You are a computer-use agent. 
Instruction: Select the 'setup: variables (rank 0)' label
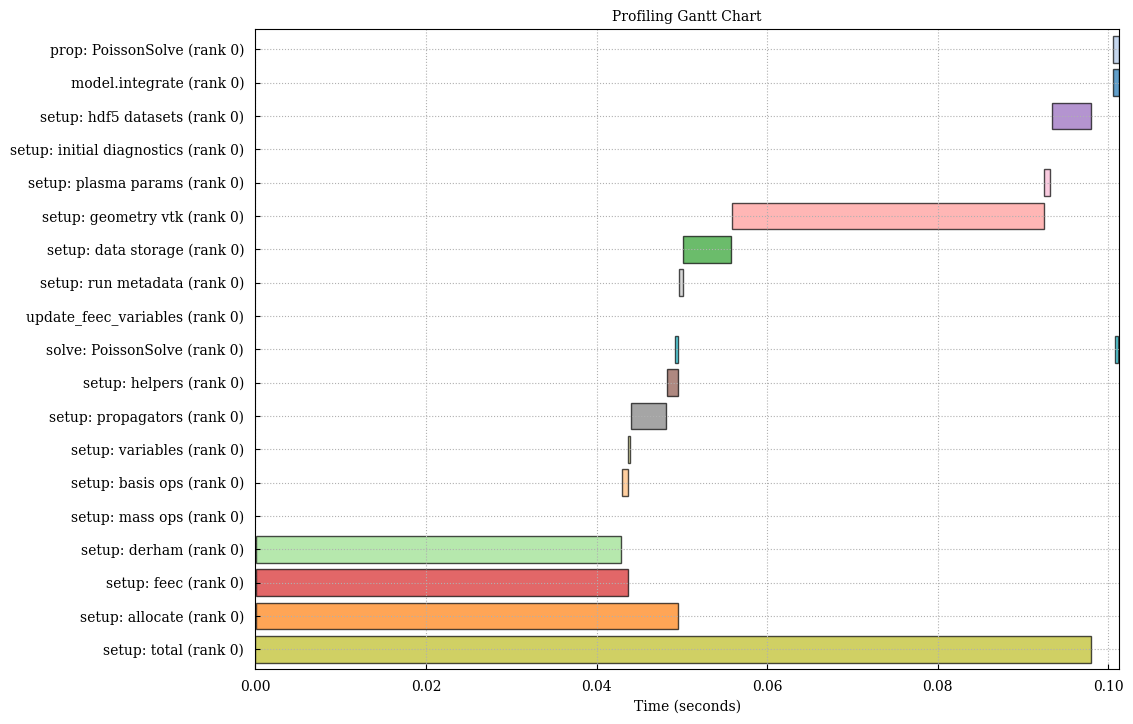[x=158, y=450]
